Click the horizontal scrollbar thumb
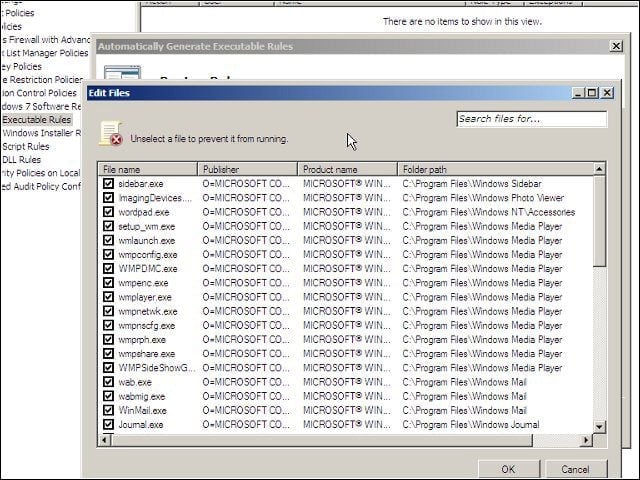640x480 pixels. pyautogui.click(x=322, y=440)
